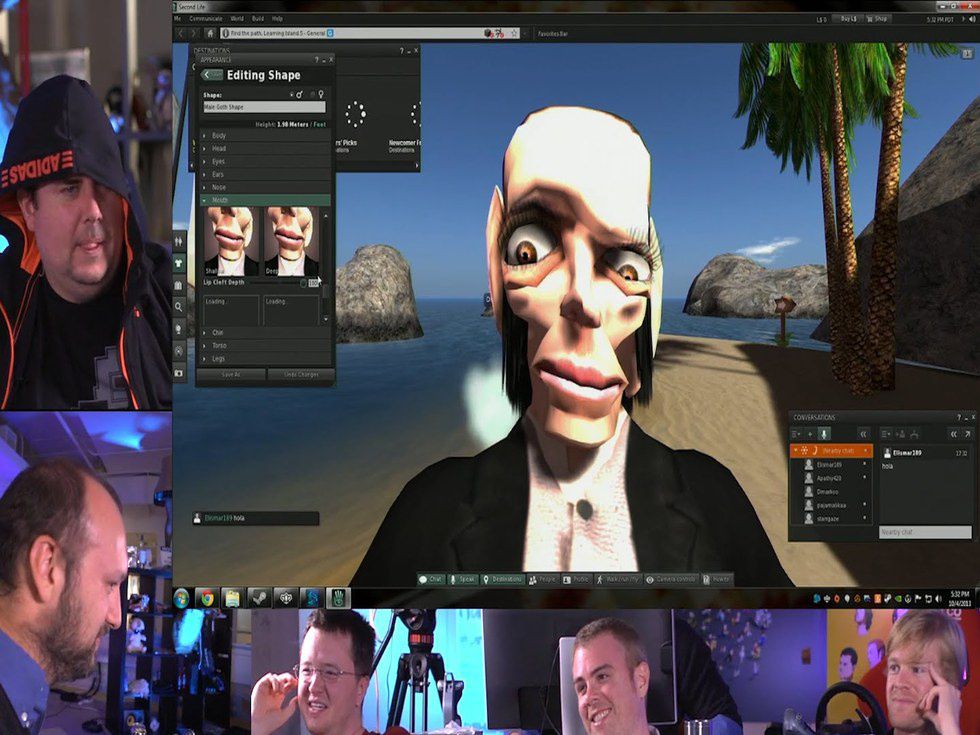
Task: Open Google Chrome from the Windows taskbar
Action: [x=206, y=598]
